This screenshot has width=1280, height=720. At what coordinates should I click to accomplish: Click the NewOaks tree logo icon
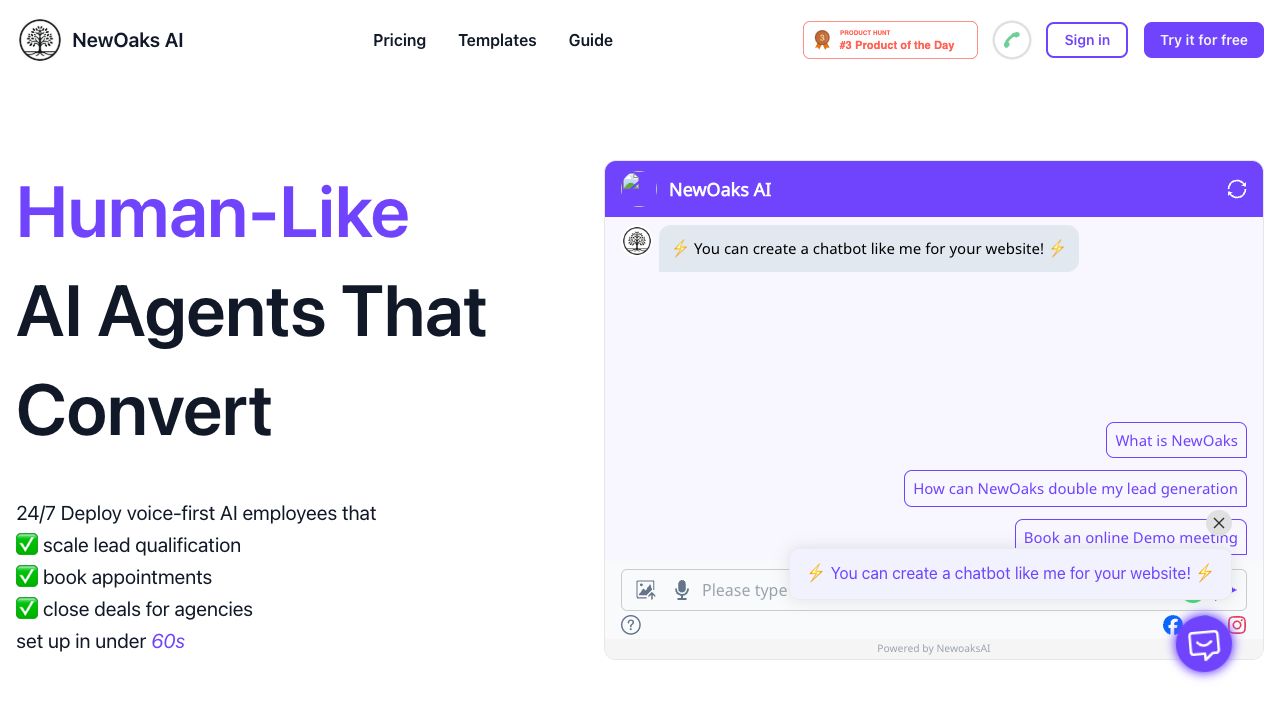tap(40, 40)
